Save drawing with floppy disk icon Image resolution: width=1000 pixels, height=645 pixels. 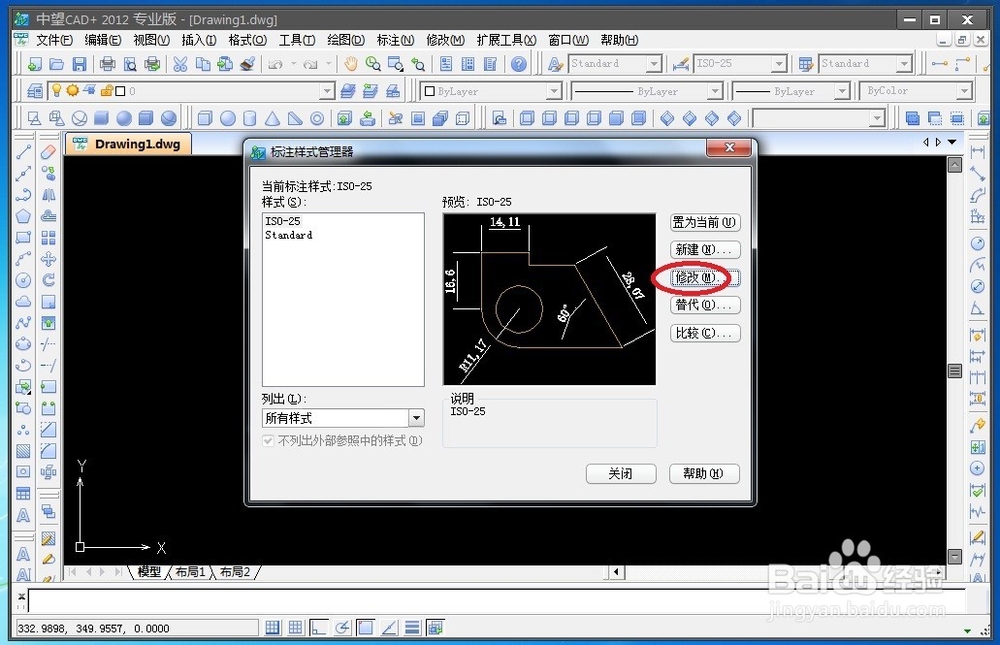pyautogui.click(x=79, y=64)
